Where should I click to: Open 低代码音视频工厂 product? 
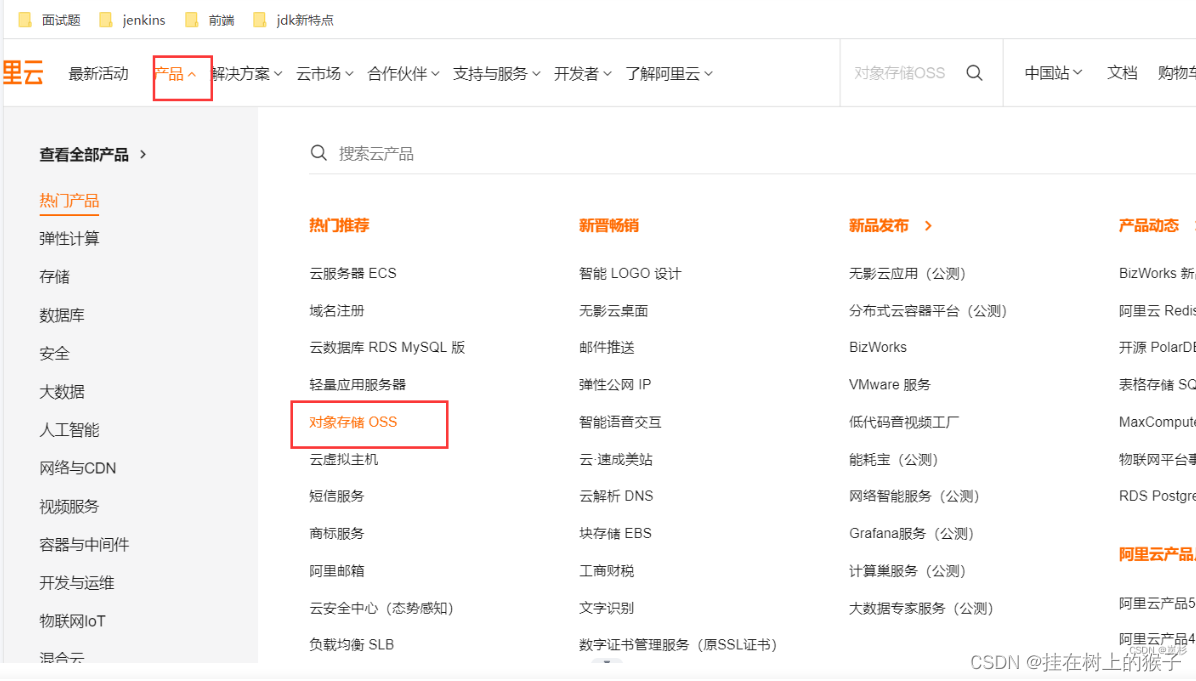(904, 422)
